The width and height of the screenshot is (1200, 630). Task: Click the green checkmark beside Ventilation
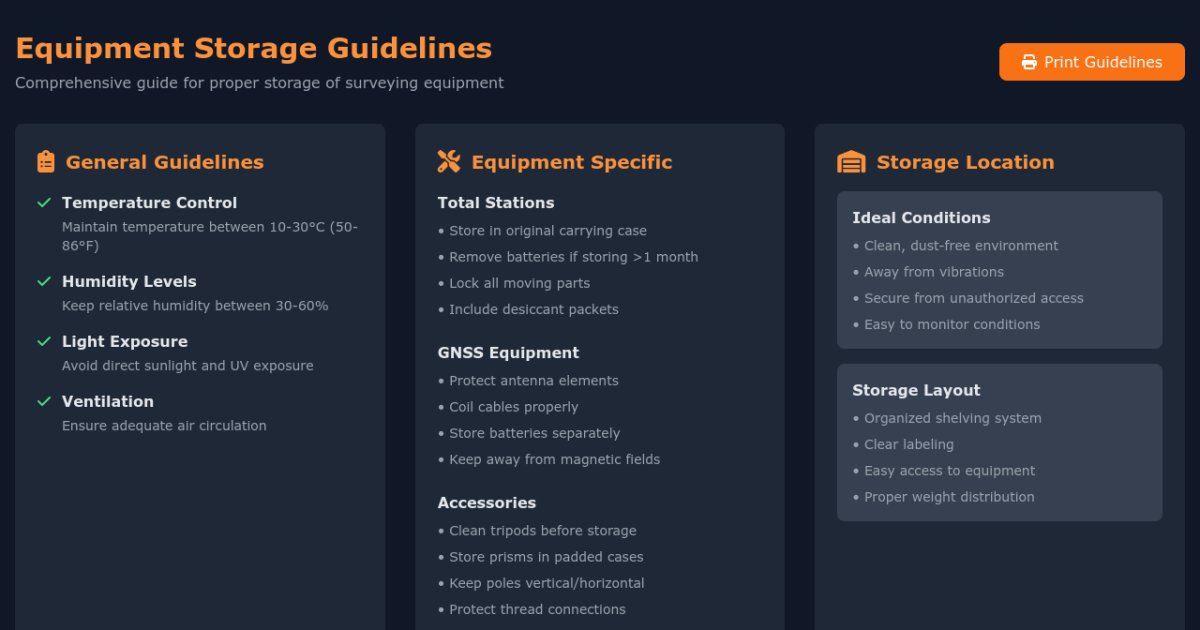click(44, 402)
